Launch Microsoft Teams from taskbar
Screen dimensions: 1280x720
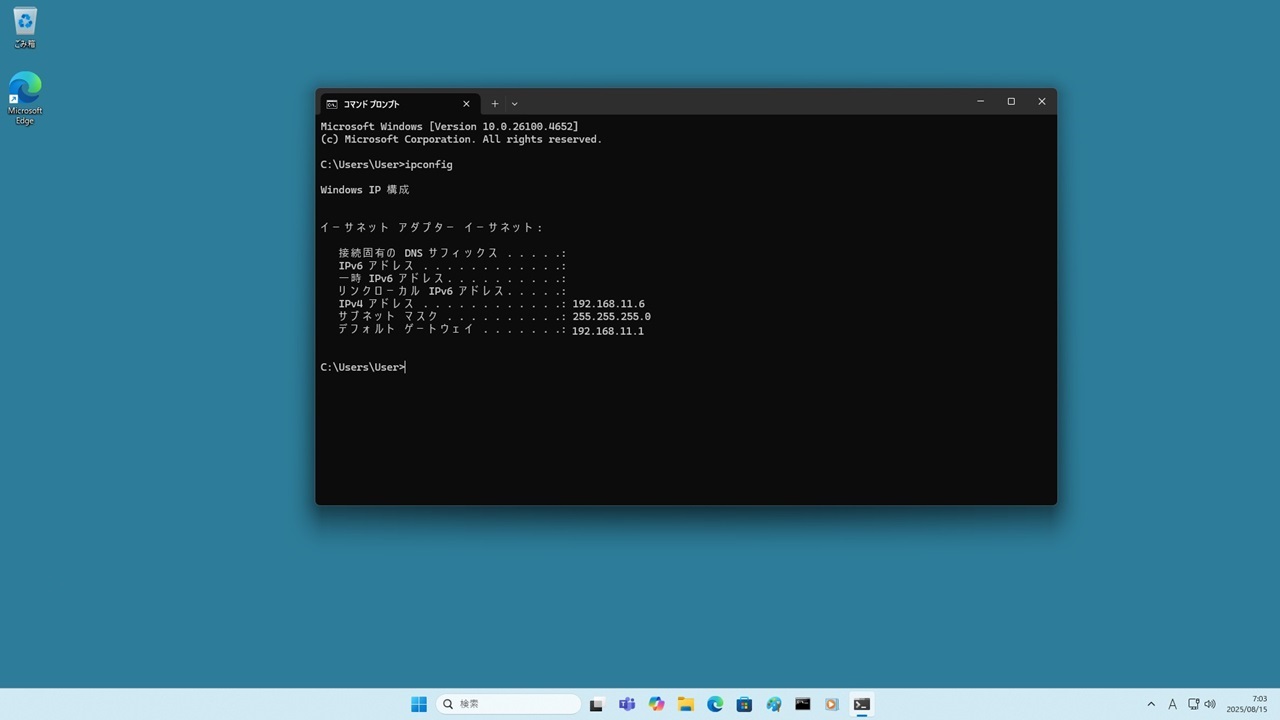[x=627, y=704]
